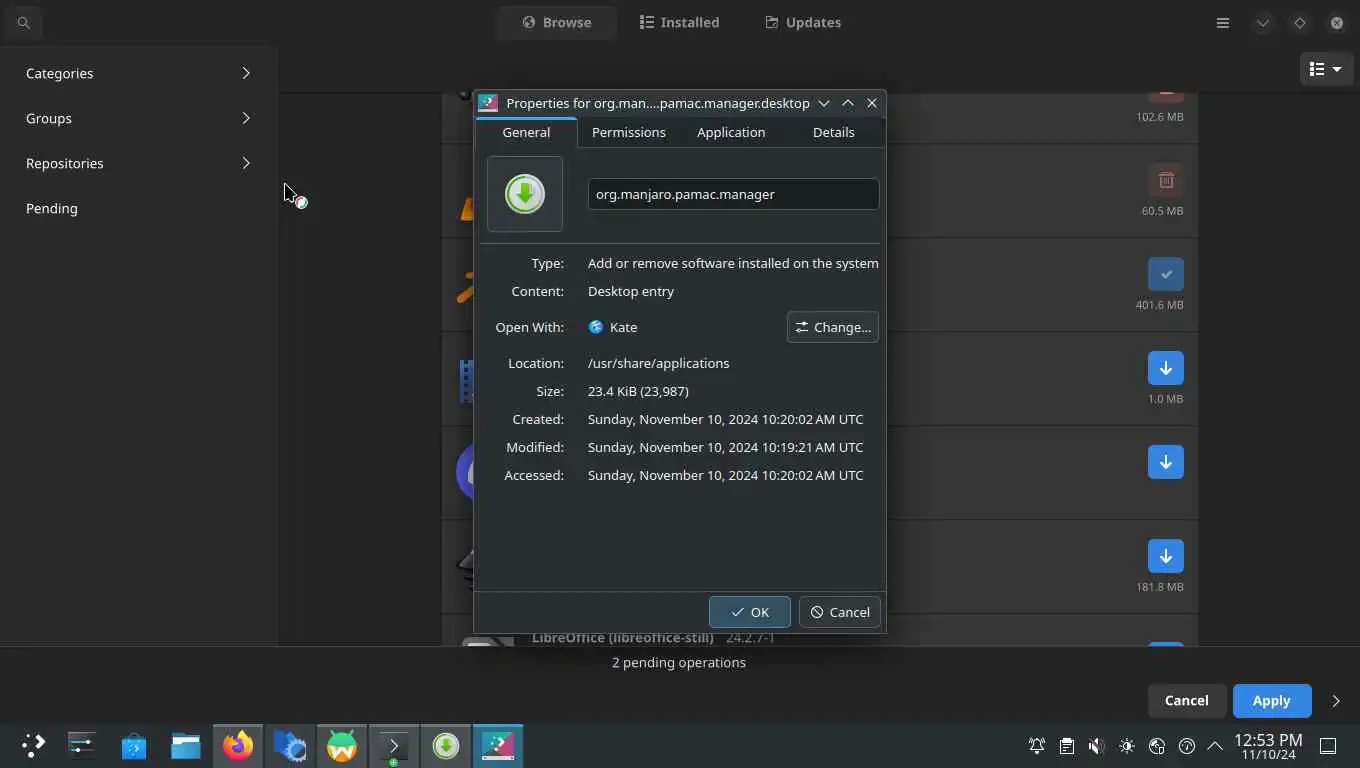
Task: Maximize the Pamac window via diamond button
Action: coord(1299,22)
